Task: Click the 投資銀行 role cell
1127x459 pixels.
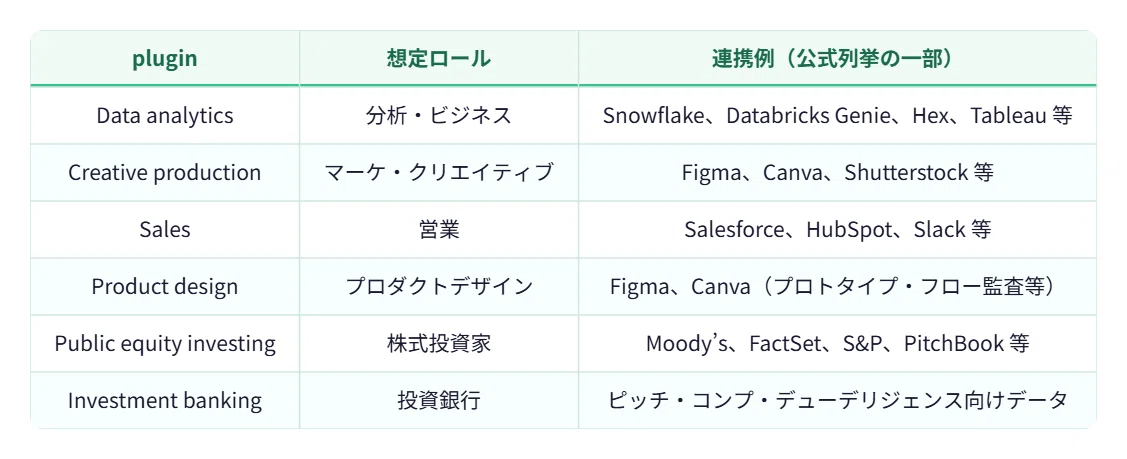Action: click(x=438, y=400)
